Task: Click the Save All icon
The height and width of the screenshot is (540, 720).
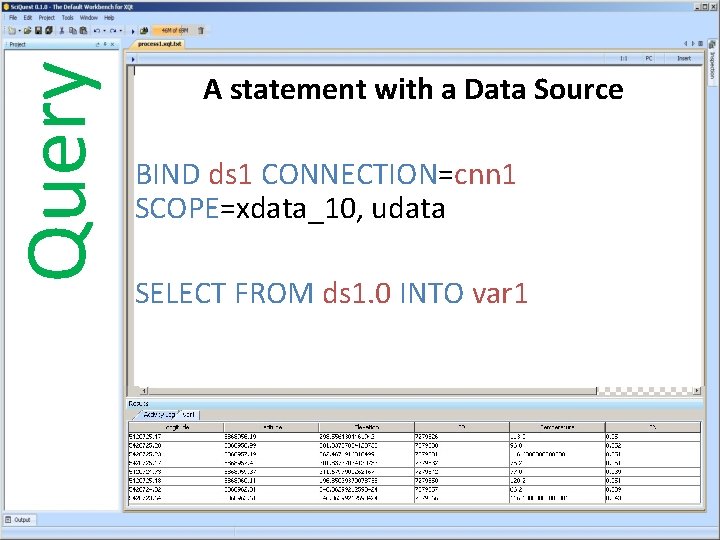Action: coord(49,31)
